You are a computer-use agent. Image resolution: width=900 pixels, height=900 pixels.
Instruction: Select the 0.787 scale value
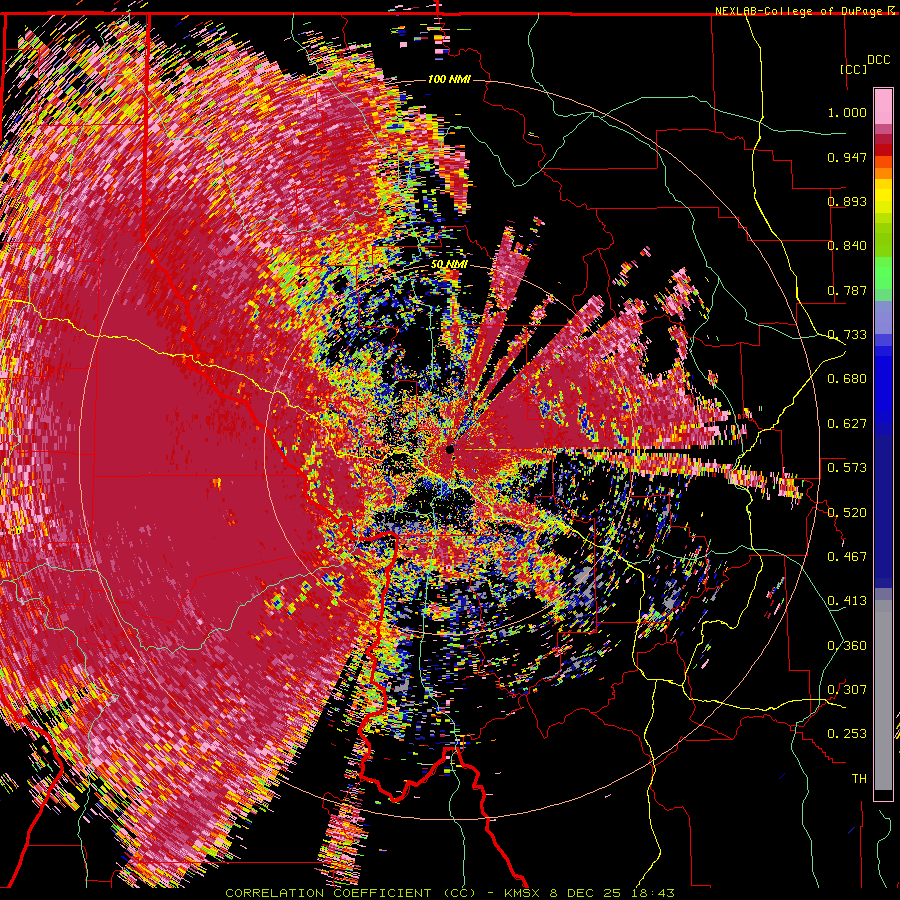click(x=847, y=290)
